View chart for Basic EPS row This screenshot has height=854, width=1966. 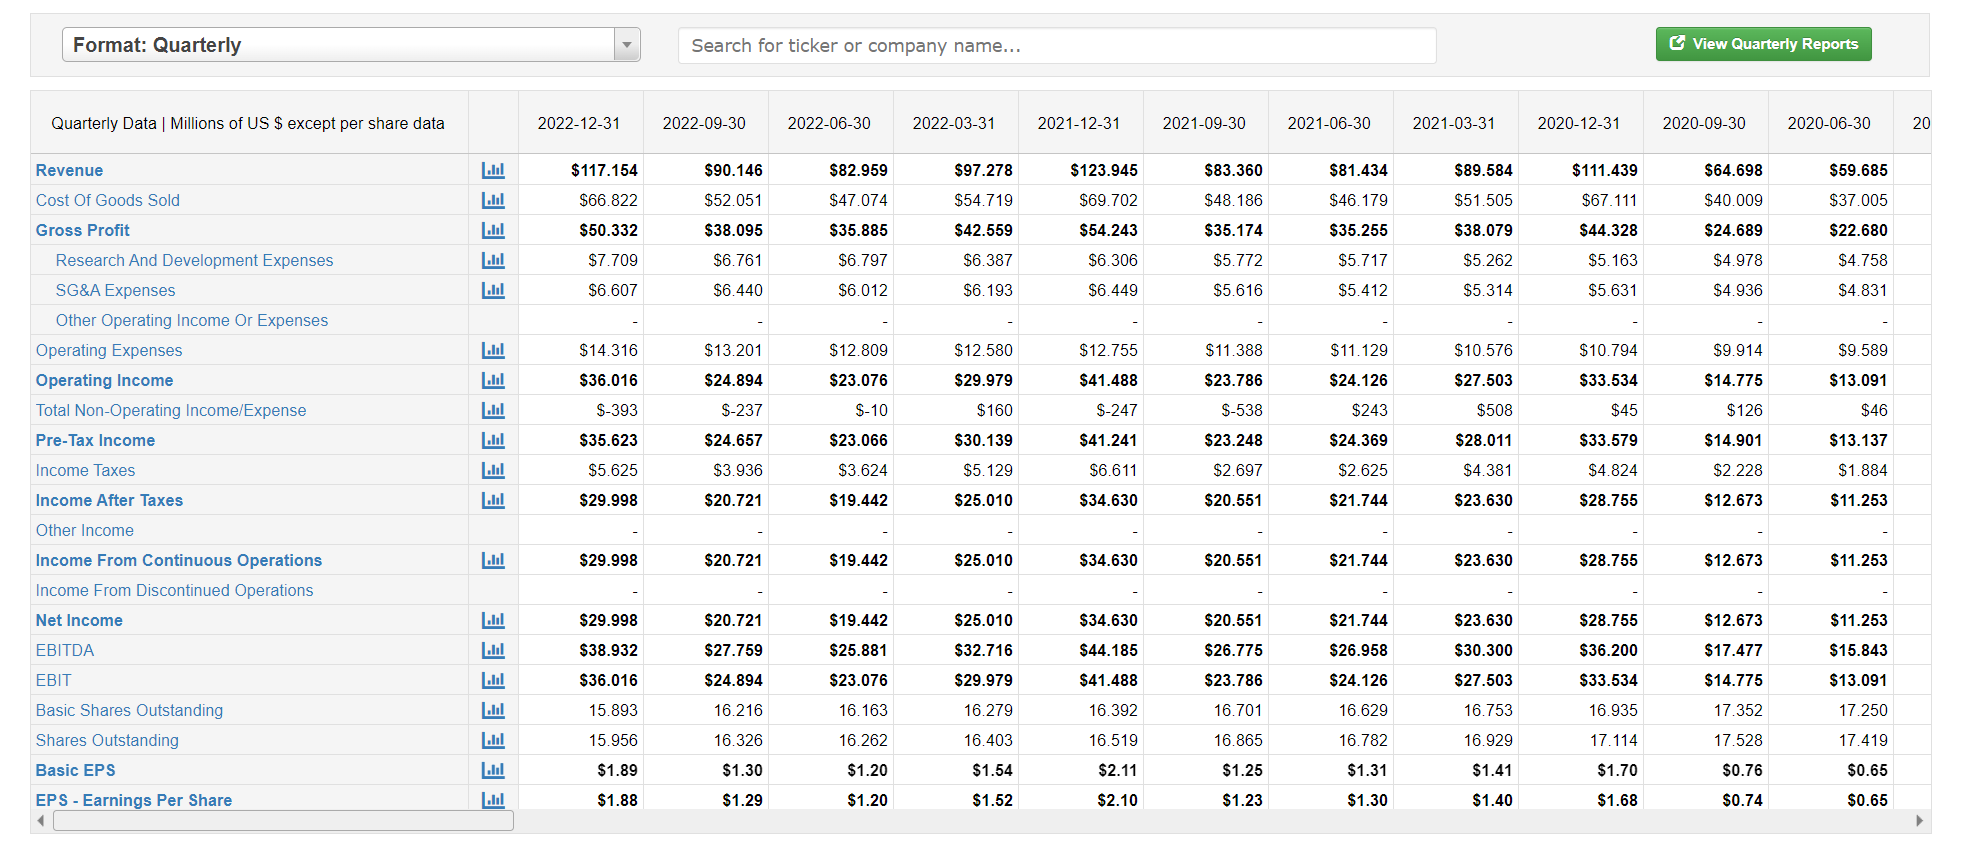tap(493, 770)
